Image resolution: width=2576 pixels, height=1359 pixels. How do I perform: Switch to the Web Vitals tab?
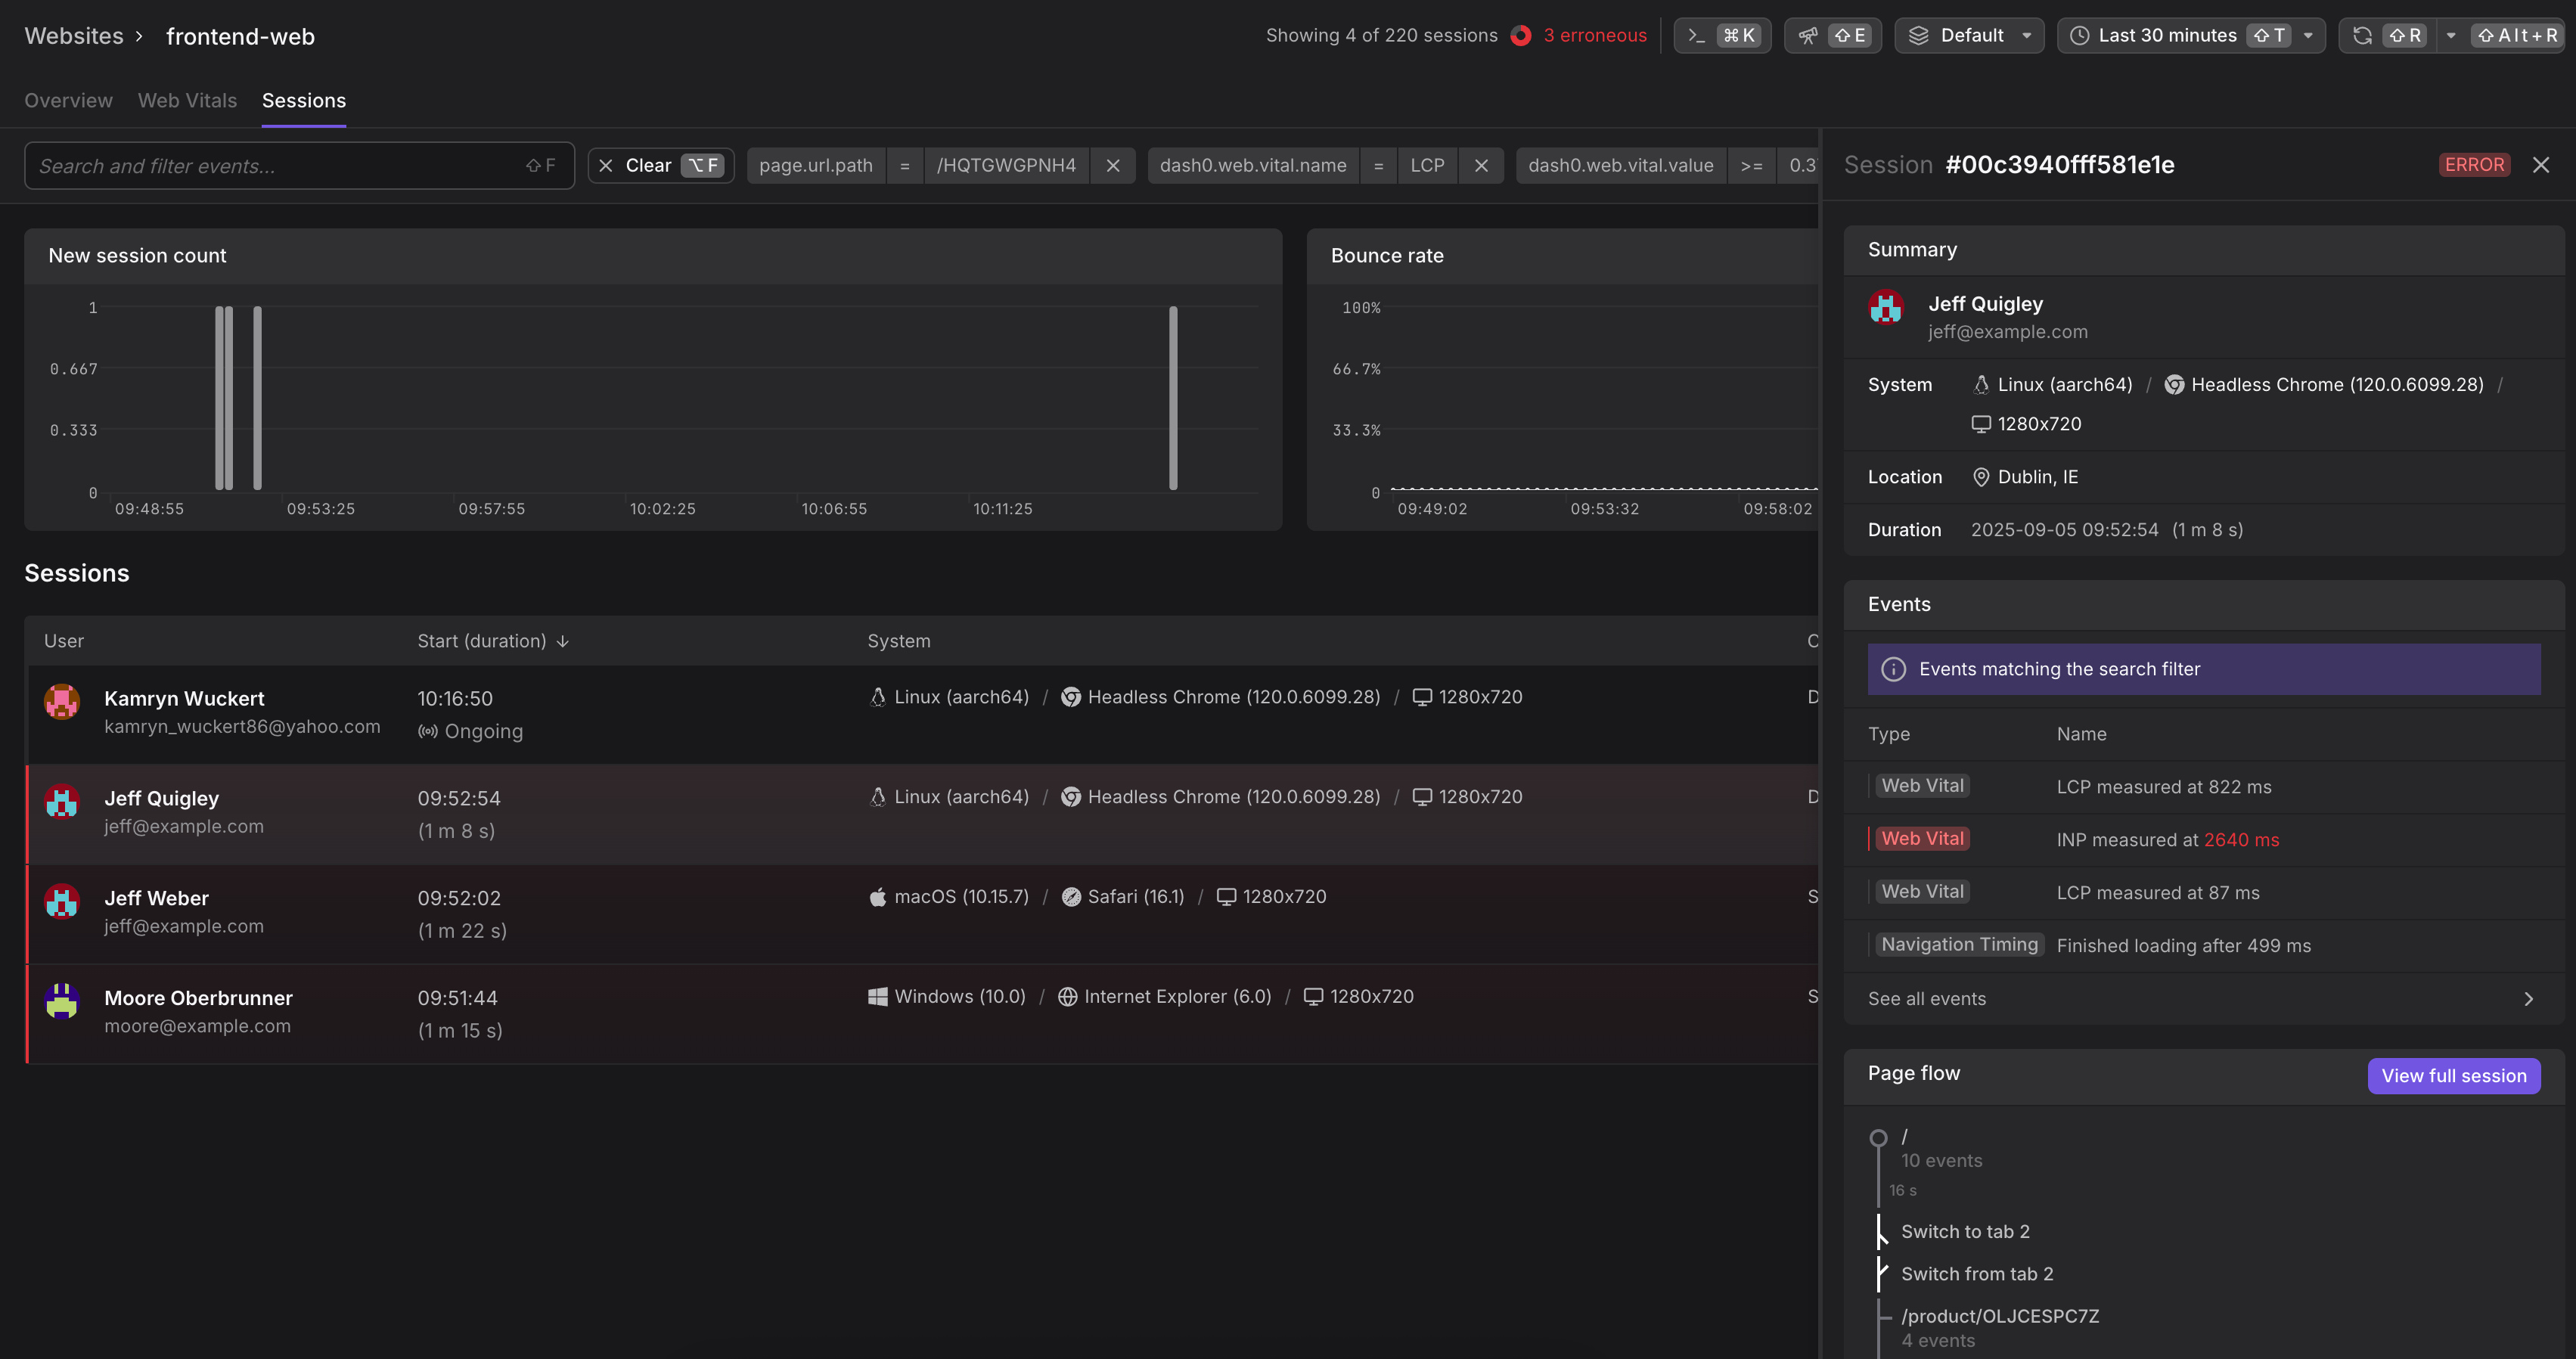pyautogui.click(x=187, y=101)
